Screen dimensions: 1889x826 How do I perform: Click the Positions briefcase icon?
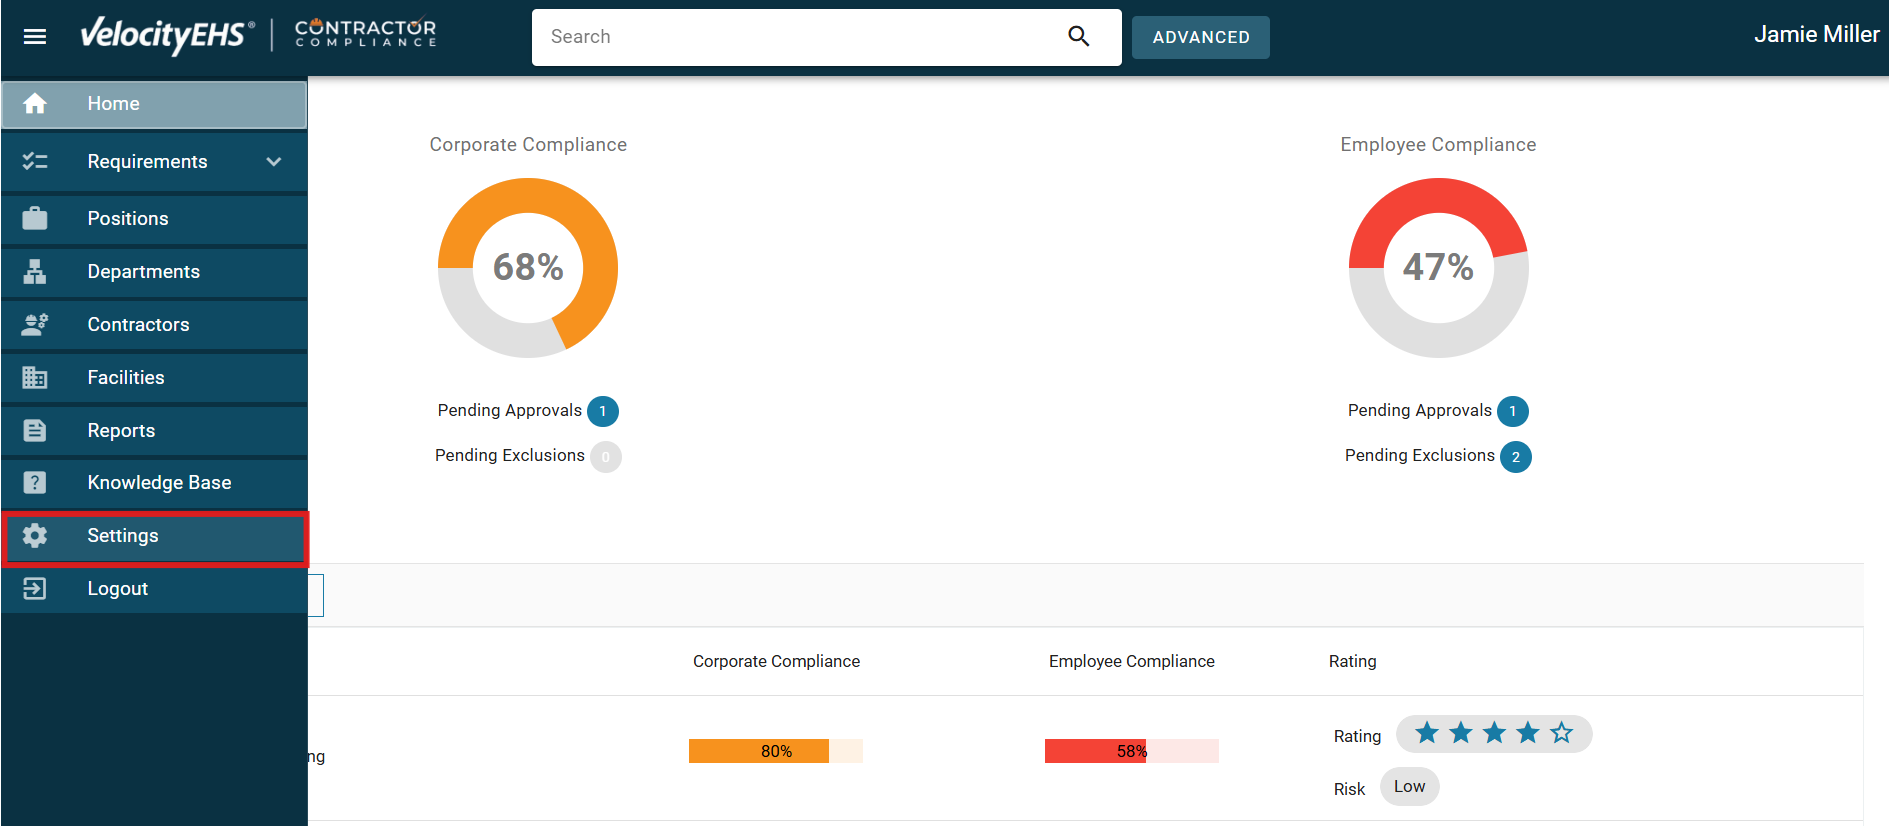pyautogui.click(x=35, y=219)
